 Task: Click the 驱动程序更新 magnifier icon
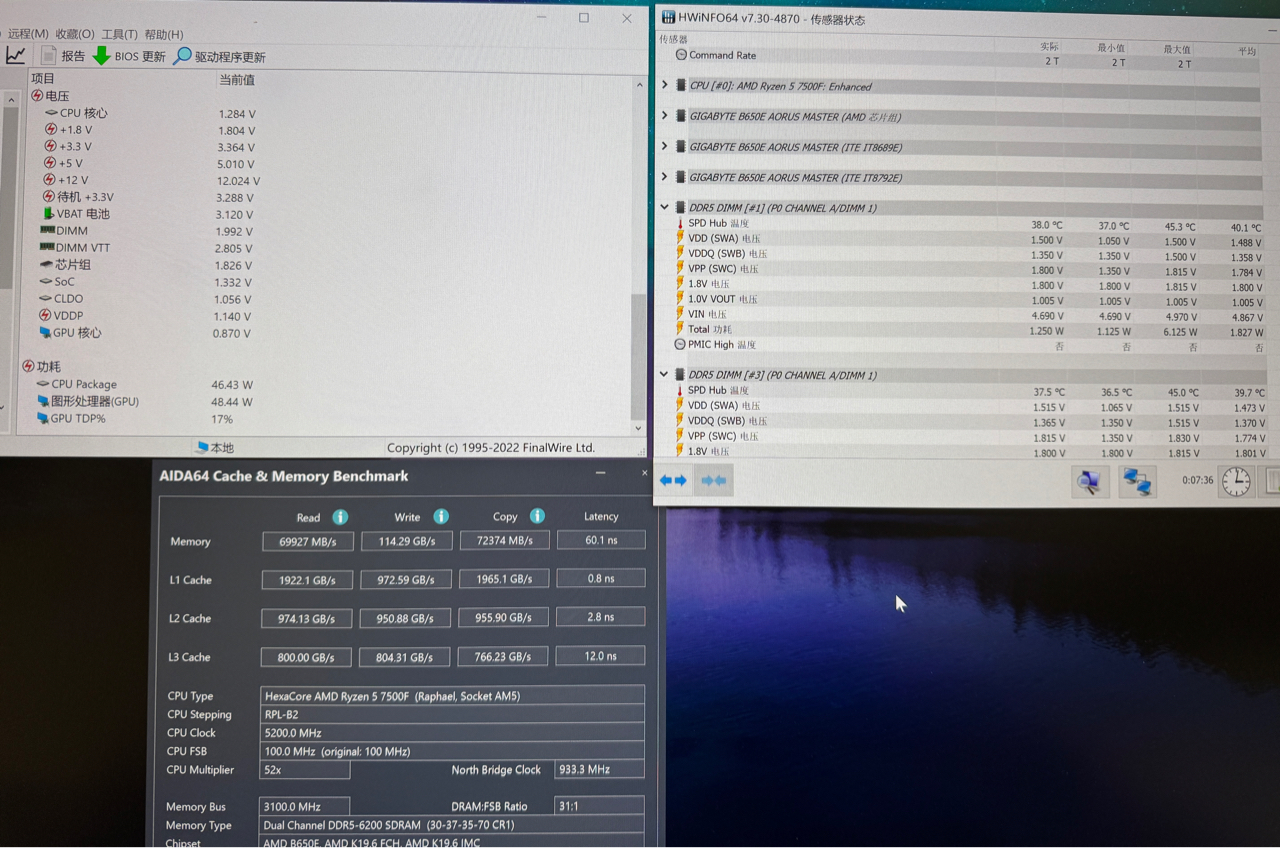(x=182, y=56)
